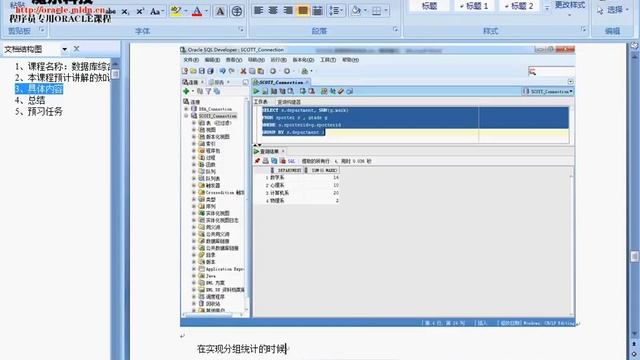Jump to heading 2、本课程预计讲解的知识

(x=62, y=78)
